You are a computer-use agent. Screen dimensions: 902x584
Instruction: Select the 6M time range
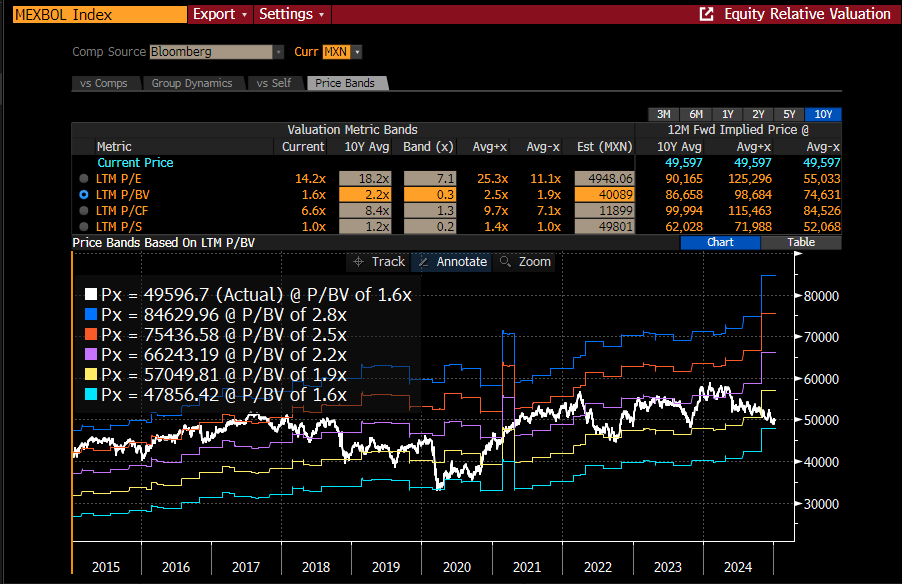[x=695, y=114]
